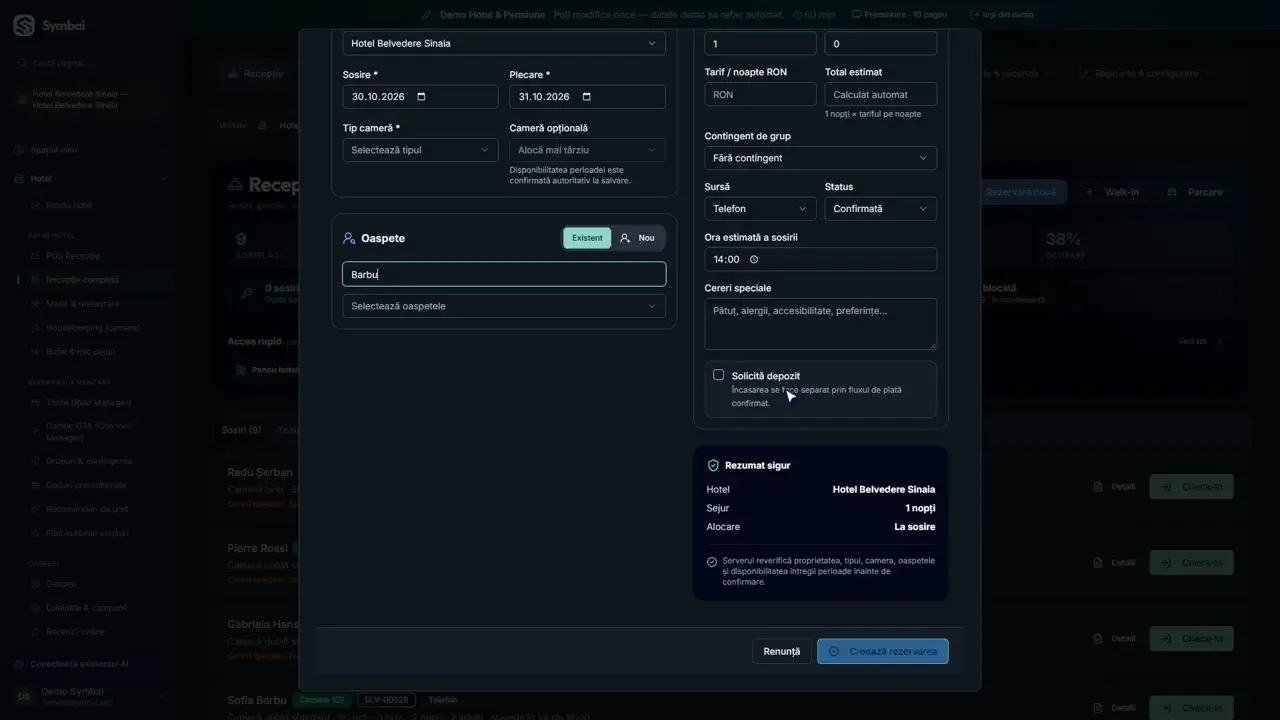Viewport: 1280px width, 720px height.
Task: Open Recepție completă in sidebar
Action: pos(82,280)
